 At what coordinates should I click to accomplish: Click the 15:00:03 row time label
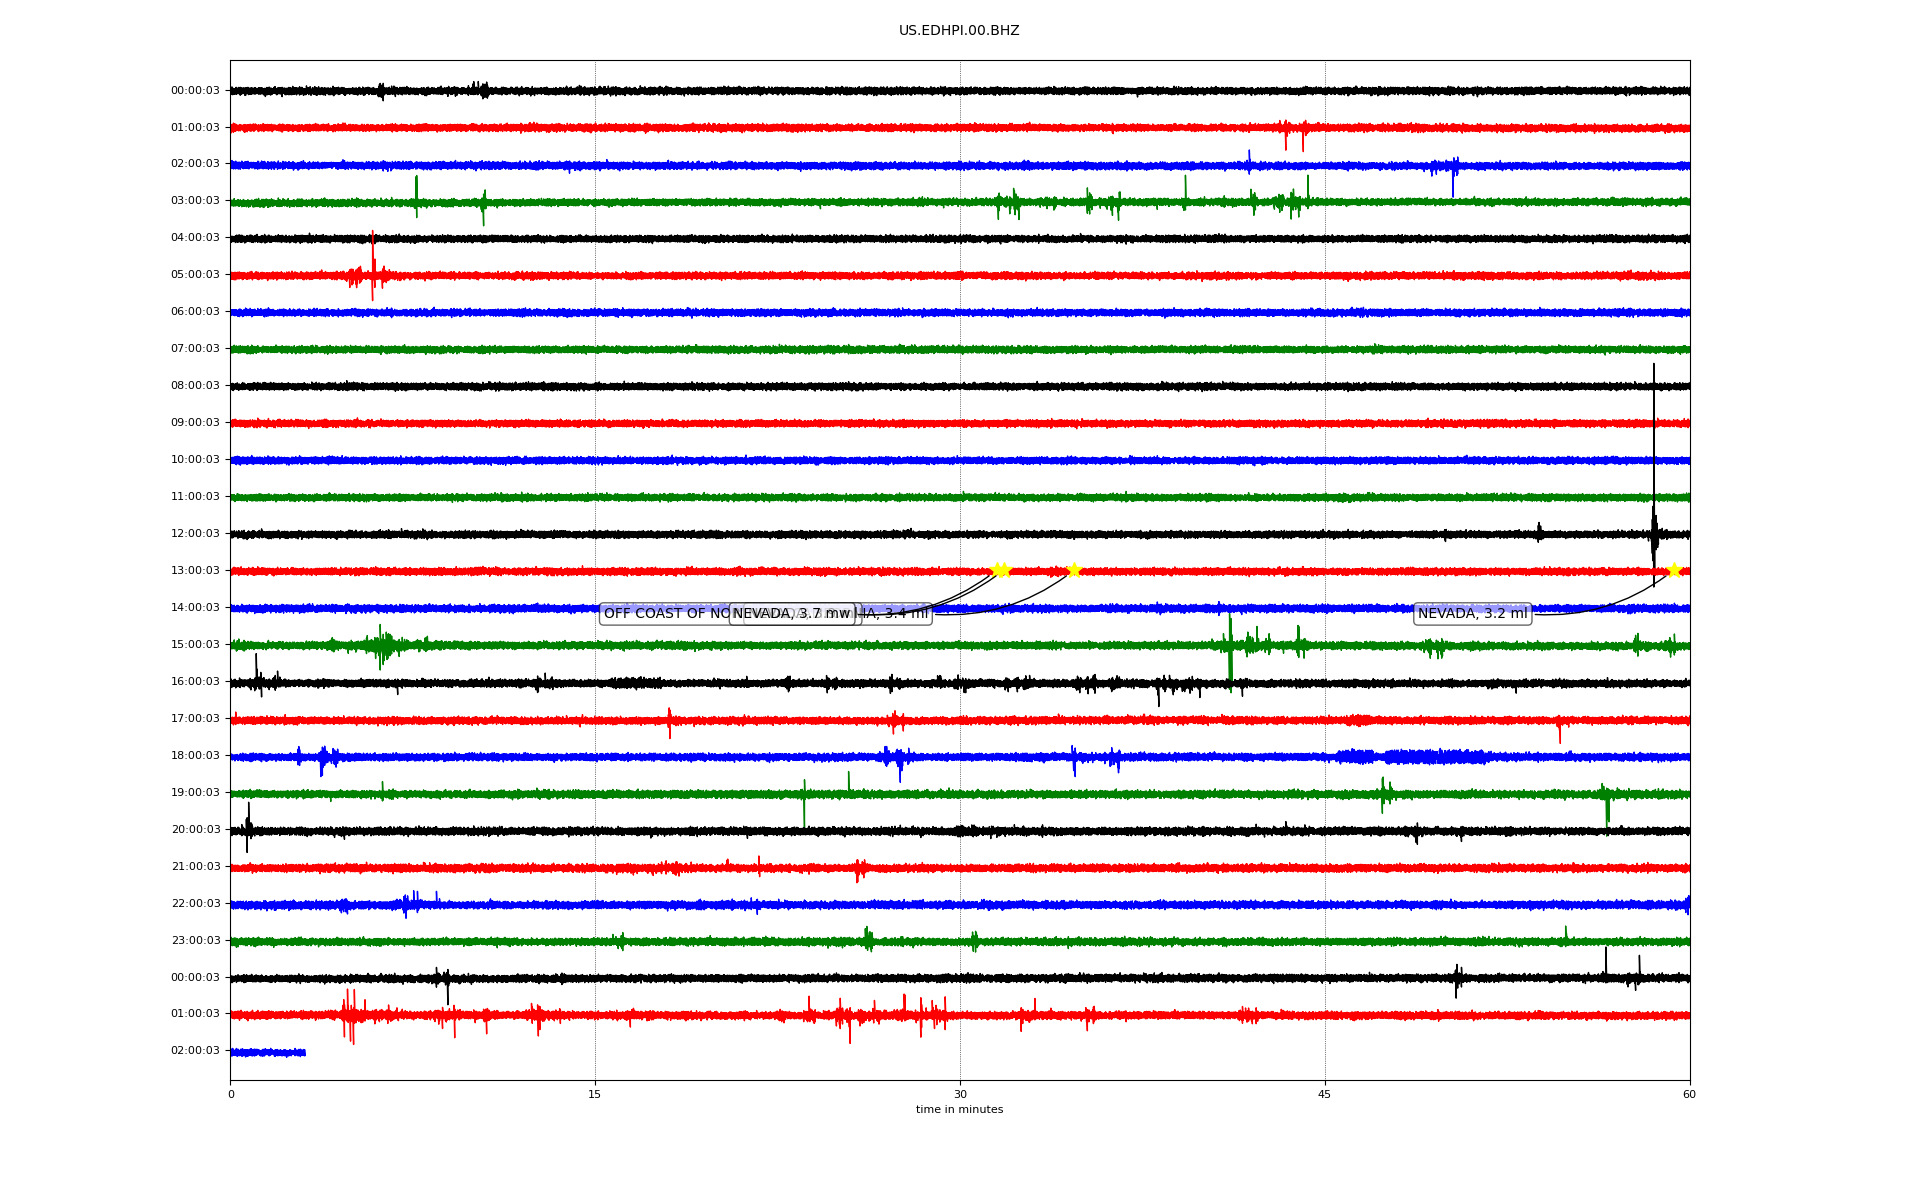tap(195, 645)
